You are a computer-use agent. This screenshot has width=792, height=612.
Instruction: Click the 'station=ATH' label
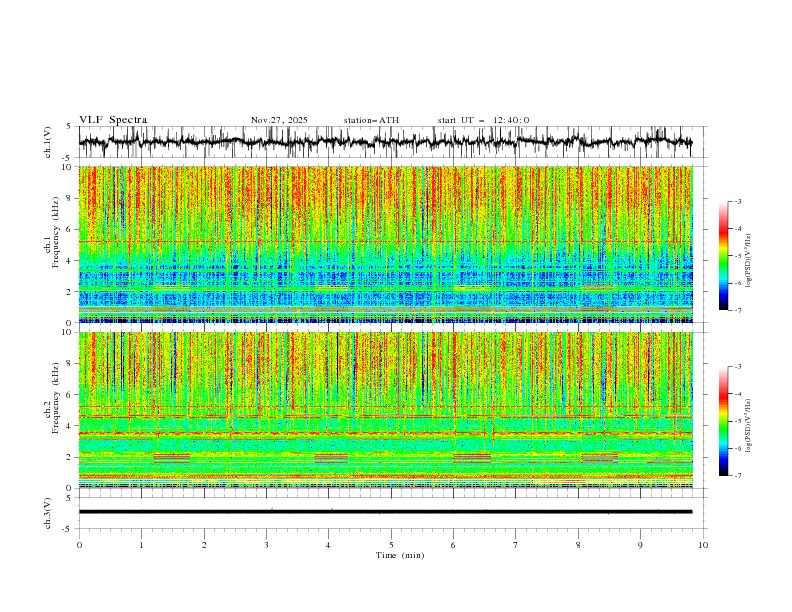coord(371,120)
